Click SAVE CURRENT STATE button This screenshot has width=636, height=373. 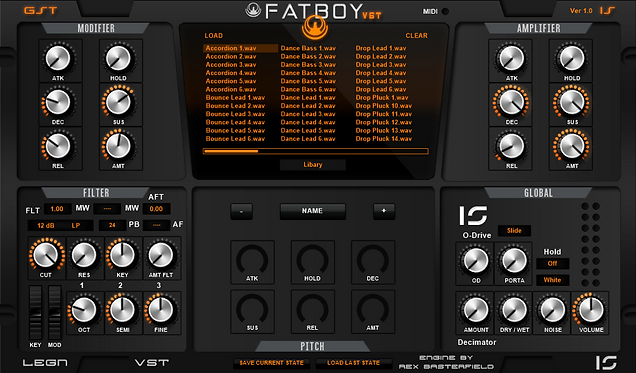click(271, 363)
